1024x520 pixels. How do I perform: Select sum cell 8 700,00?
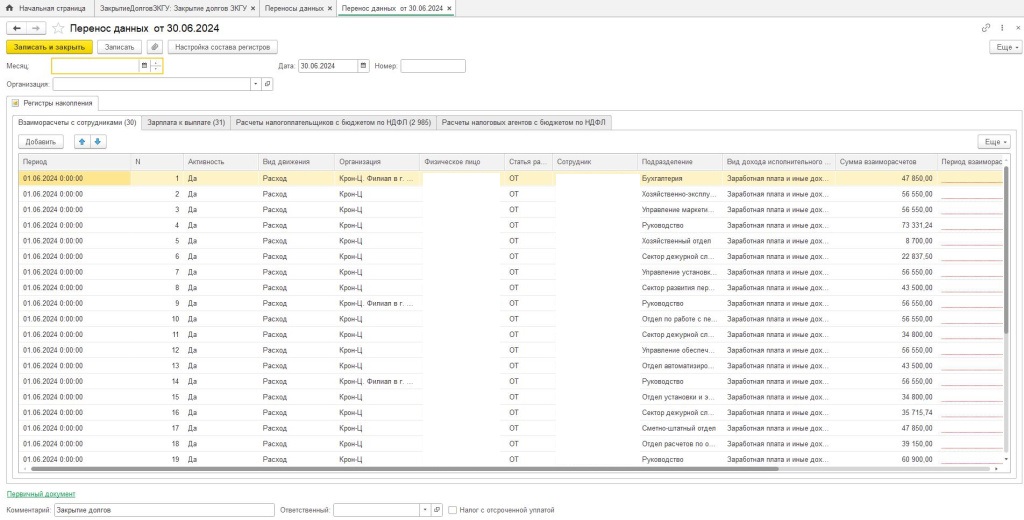point(886,241)
